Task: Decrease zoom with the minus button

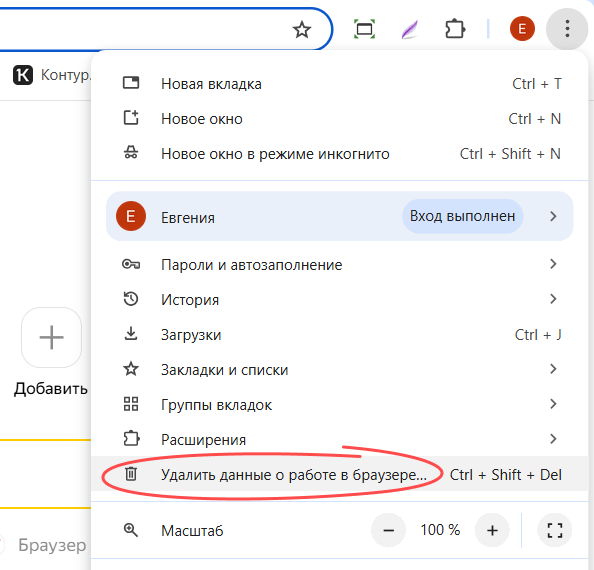Action: pos(388,530)
